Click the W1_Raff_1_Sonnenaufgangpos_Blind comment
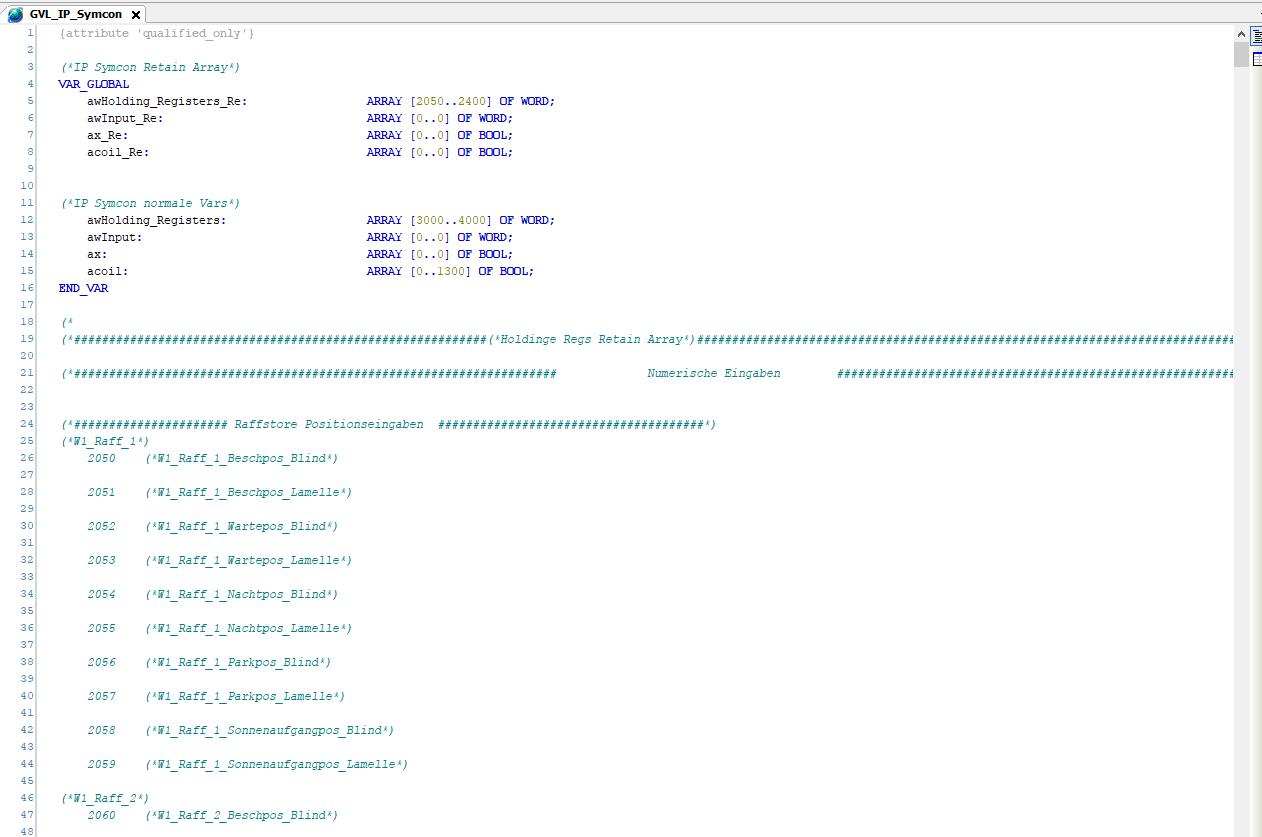This screenshot has width=1262, height=837. point(269,731)
